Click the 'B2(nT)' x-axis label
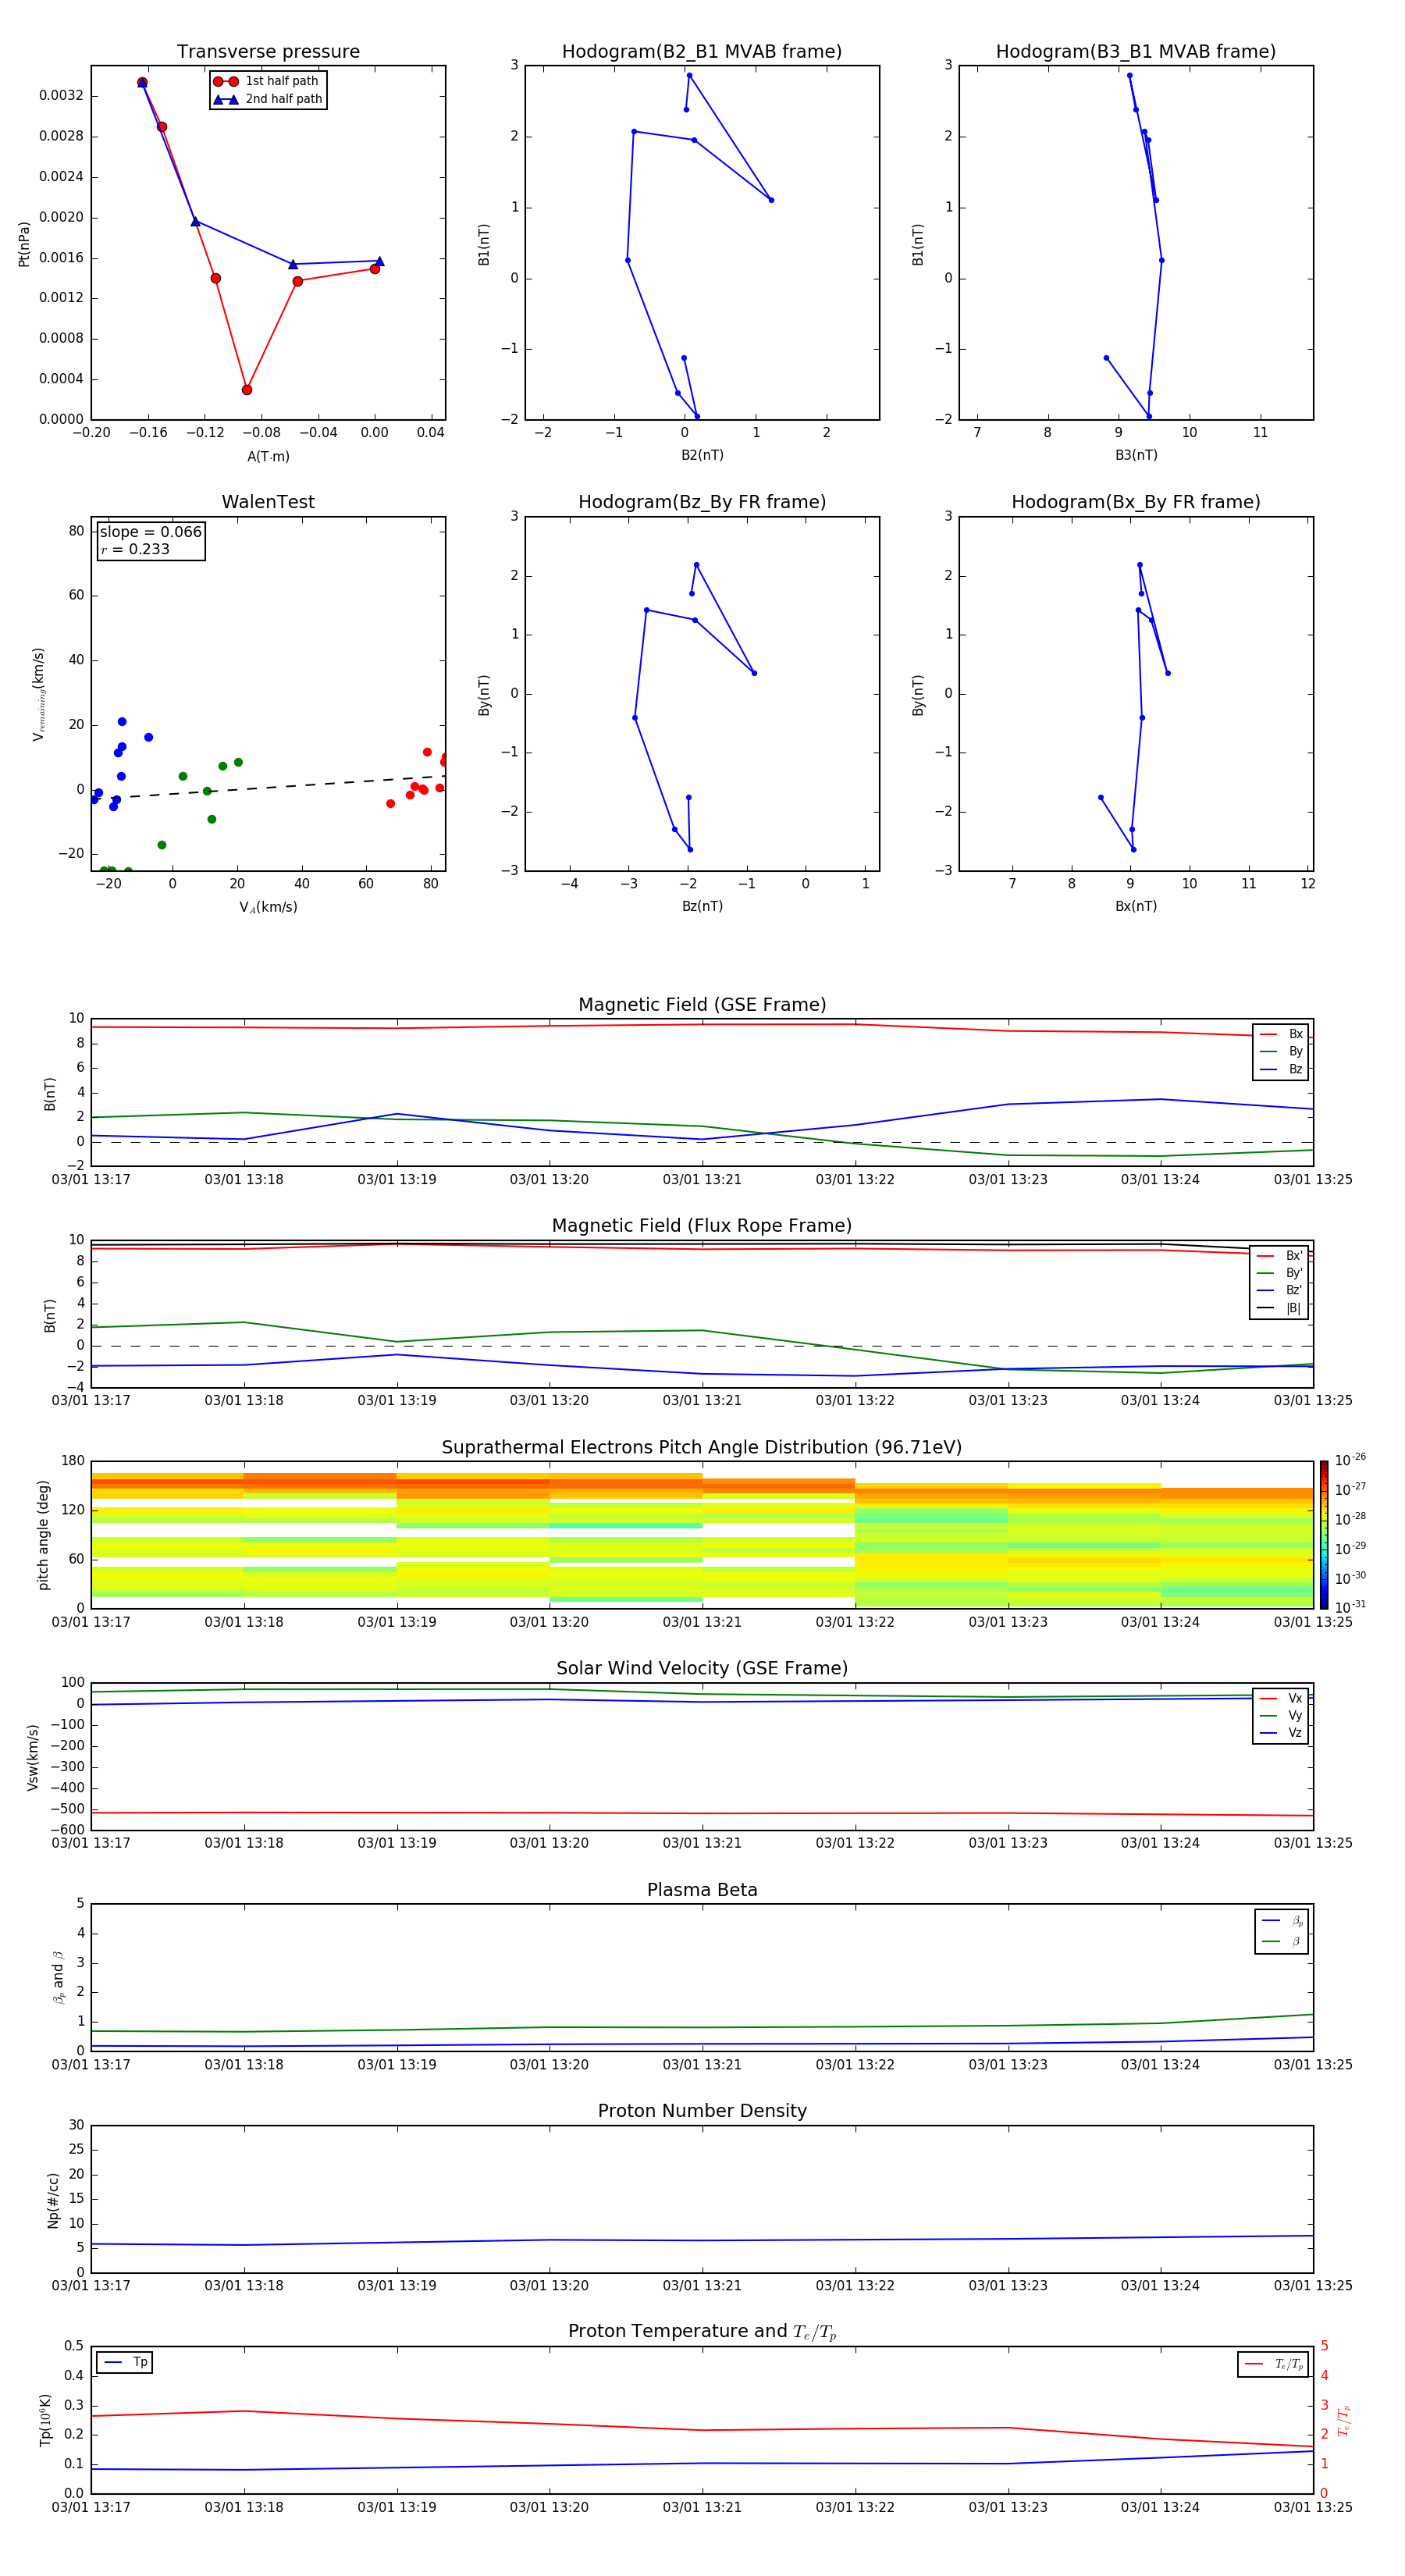The image size is (1405, 2576). coord(702,455)
